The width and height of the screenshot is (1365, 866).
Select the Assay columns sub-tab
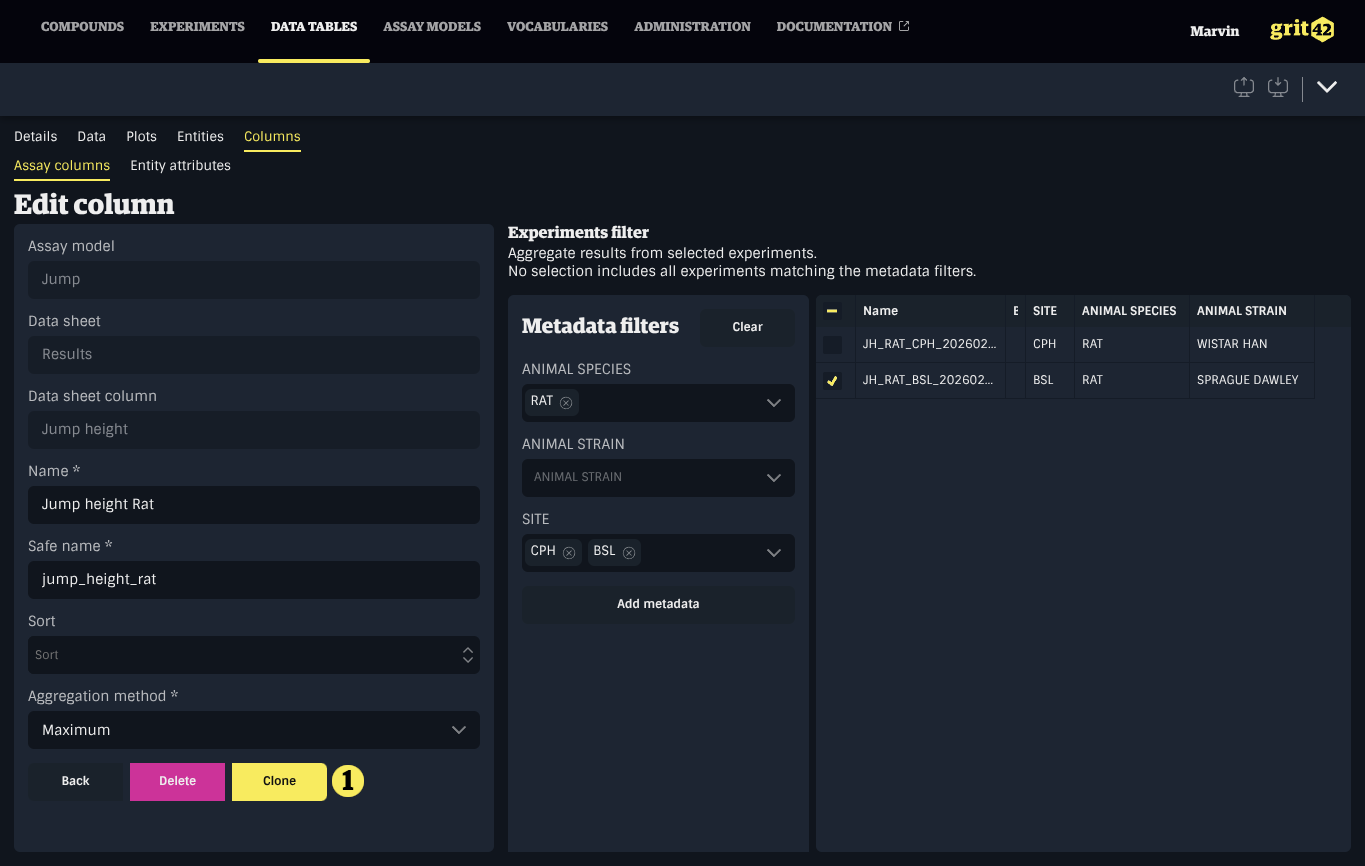tap(62, 165)
